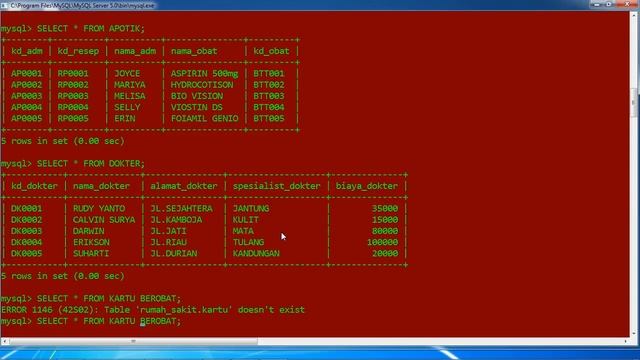Click cell RP0004 in APOTIK table
The width and height of the screenshot is (640, 360).
pyautogui.click(x=73, y=107)
